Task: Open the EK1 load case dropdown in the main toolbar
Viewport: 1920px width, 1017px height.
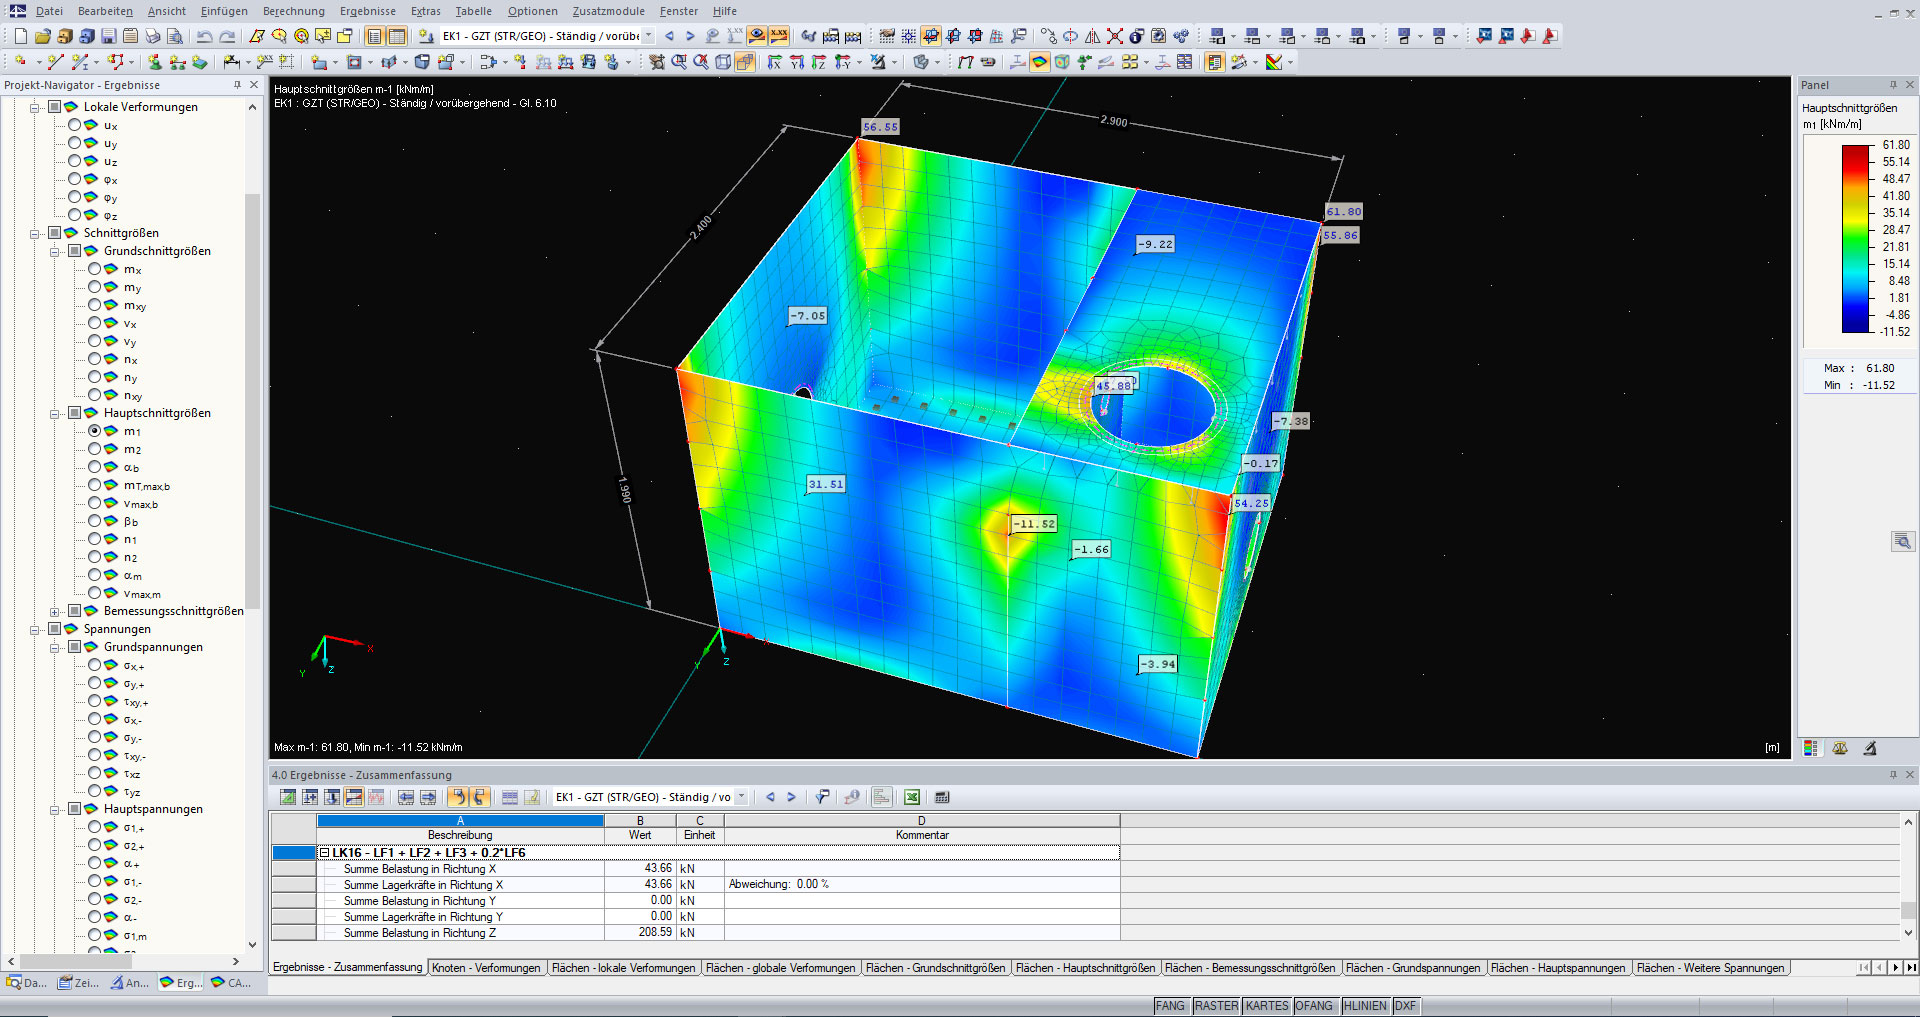Action: pyautogui.click(x=648, y=36)
